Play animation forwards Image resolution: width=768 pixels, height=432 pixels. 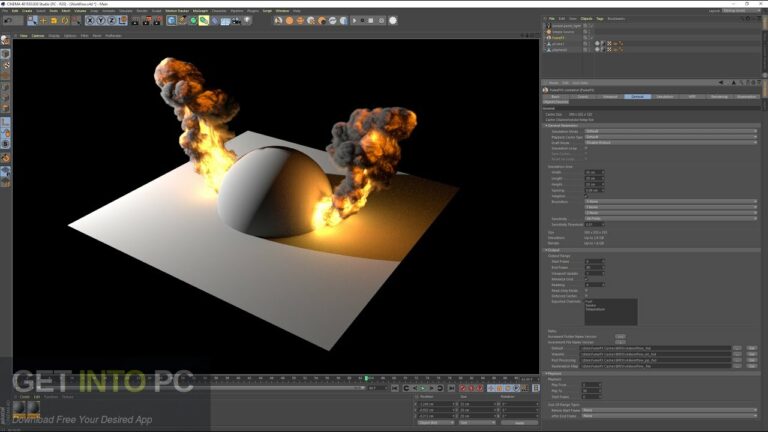(423, 388)
